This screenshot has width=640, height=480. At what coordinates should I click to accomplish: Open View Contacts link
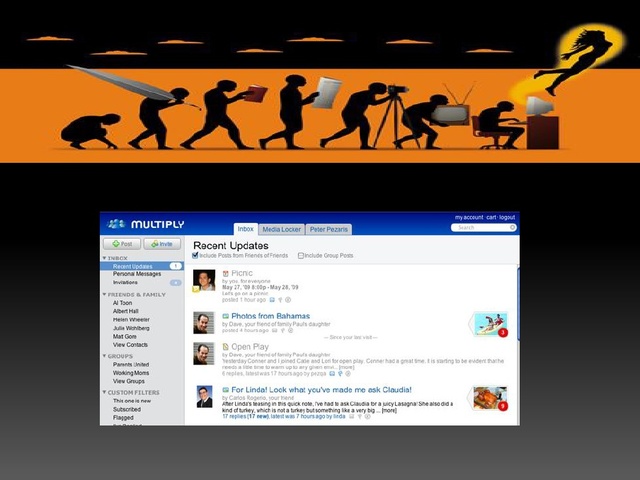coord(130,345)
